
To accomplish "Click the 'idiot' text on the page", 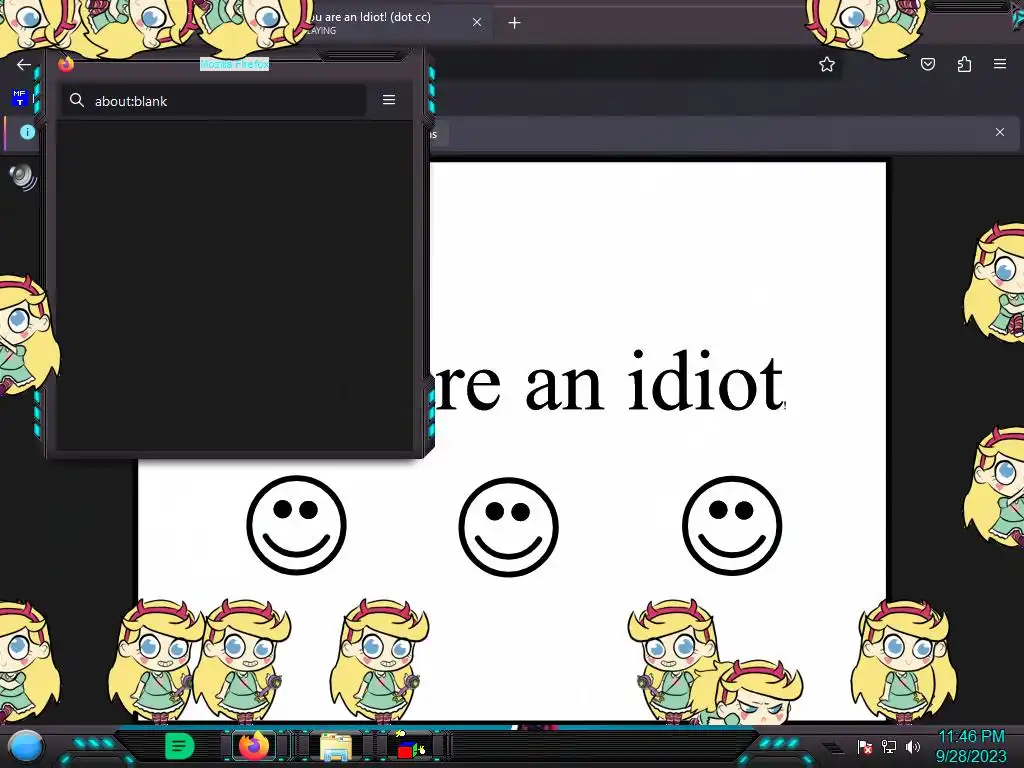I will pos(705,382).
